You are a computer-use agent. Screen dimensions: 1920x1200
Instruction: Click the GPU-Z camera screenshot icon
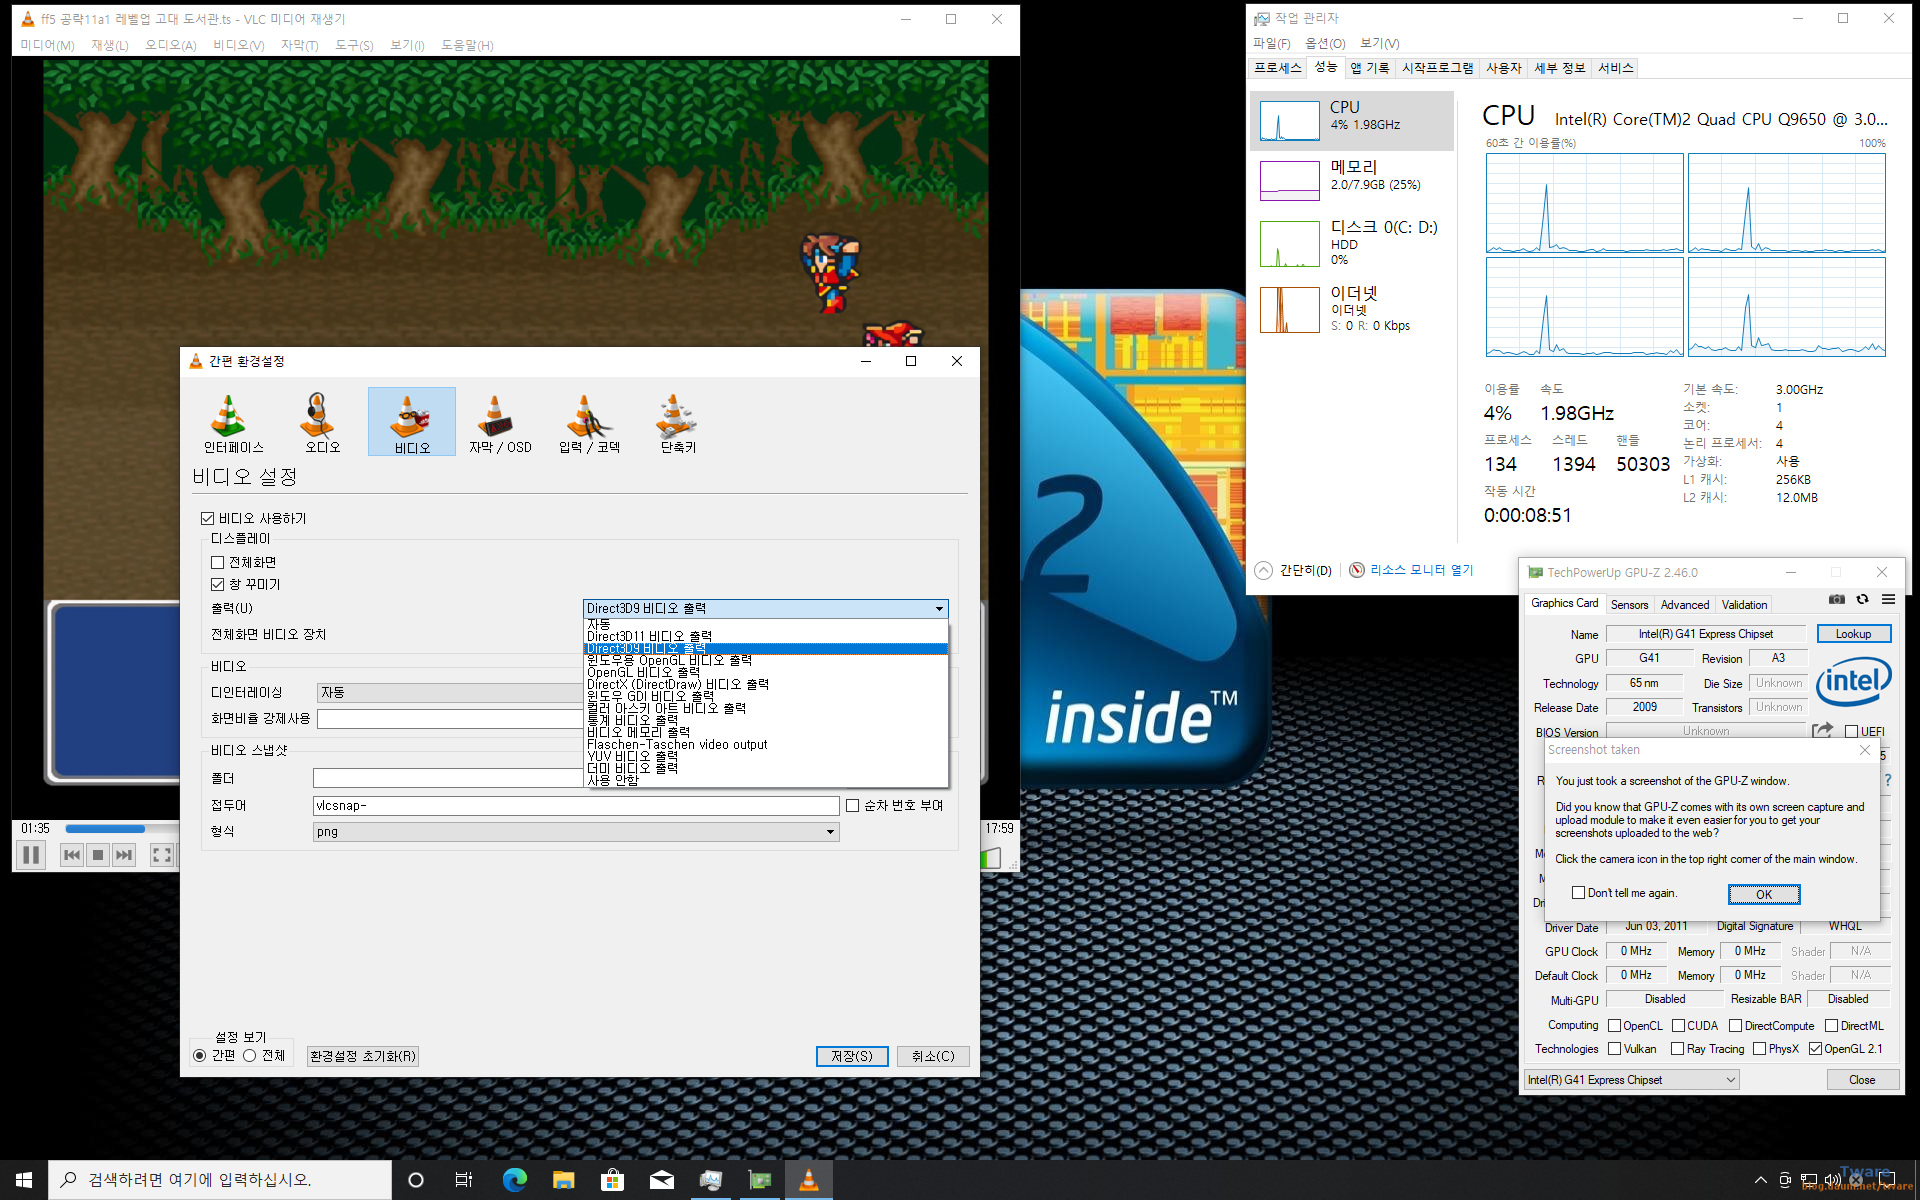tap(1837, 599)
